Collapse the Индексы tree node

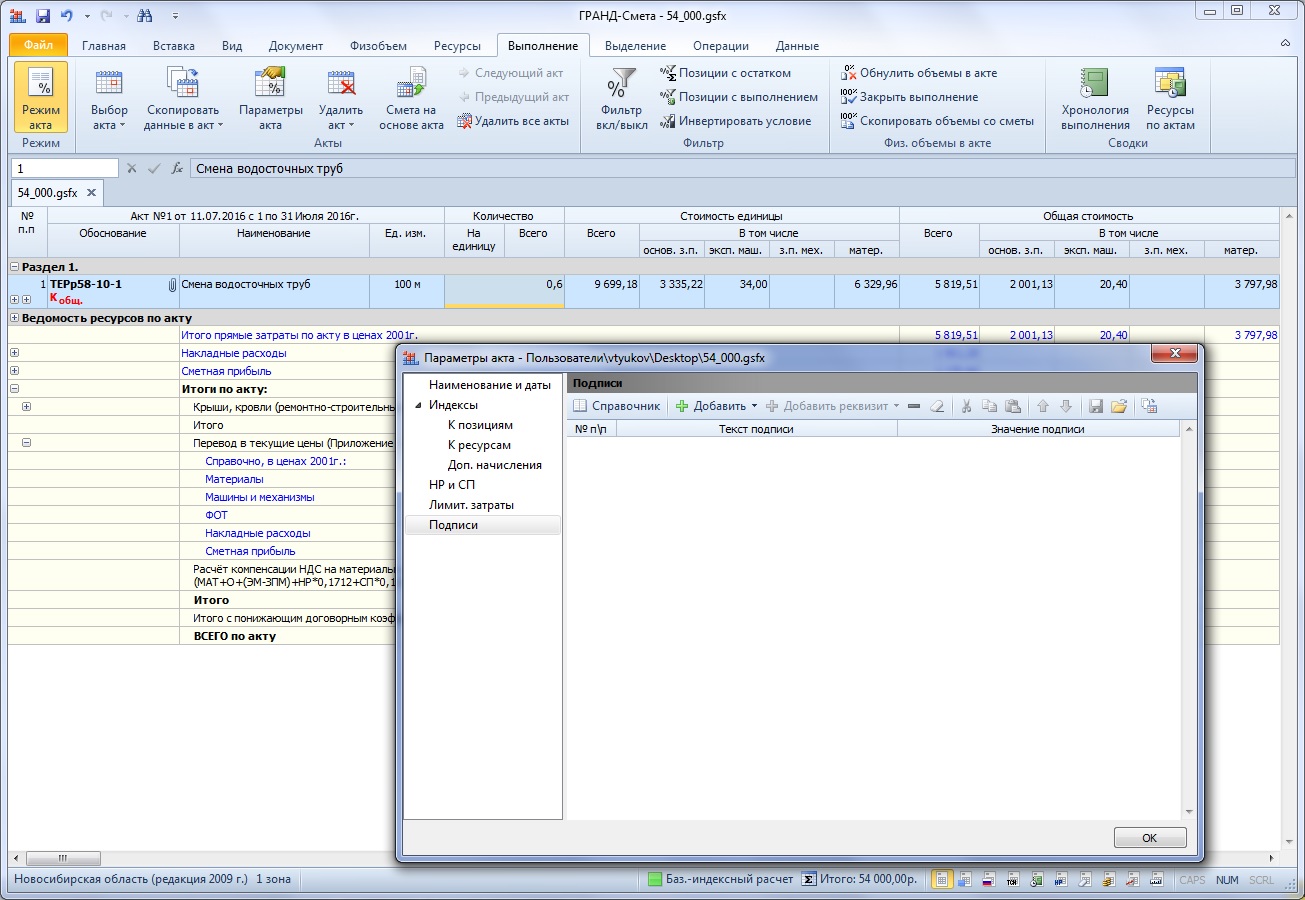click(x=418, y=405)
